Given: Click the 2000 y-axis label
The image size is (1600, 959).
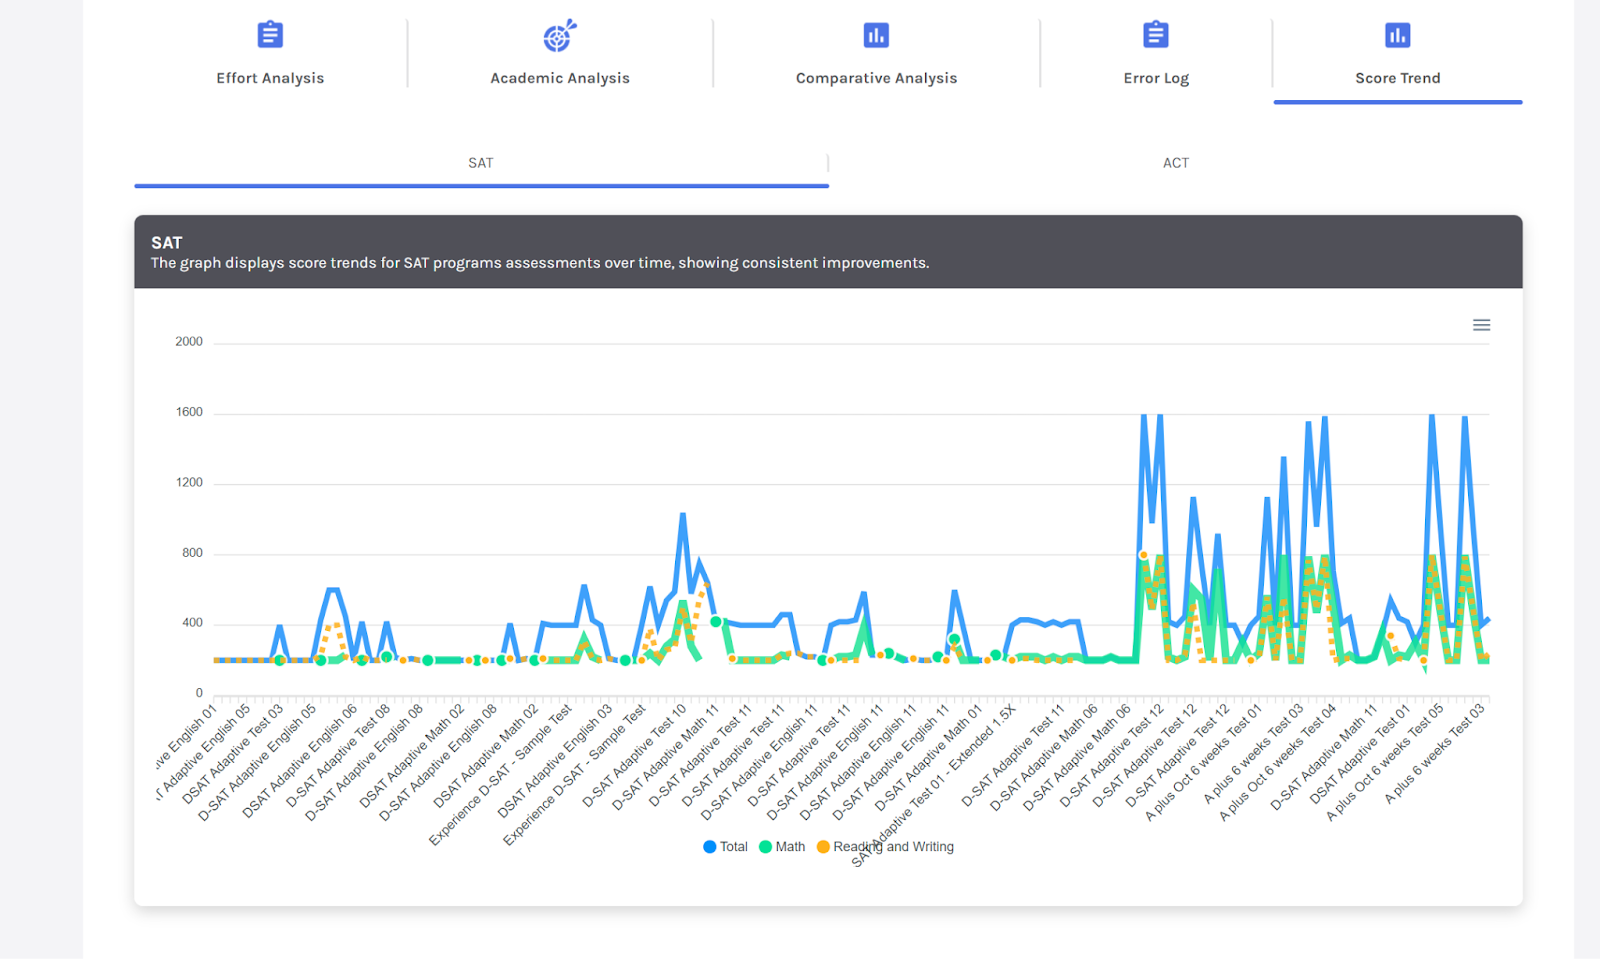Looking at the screenshot, I should [x=189, y=342].
